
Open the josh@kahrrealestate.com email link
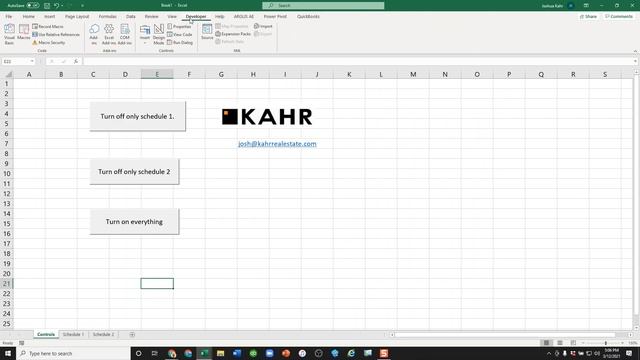click(277, 144)
